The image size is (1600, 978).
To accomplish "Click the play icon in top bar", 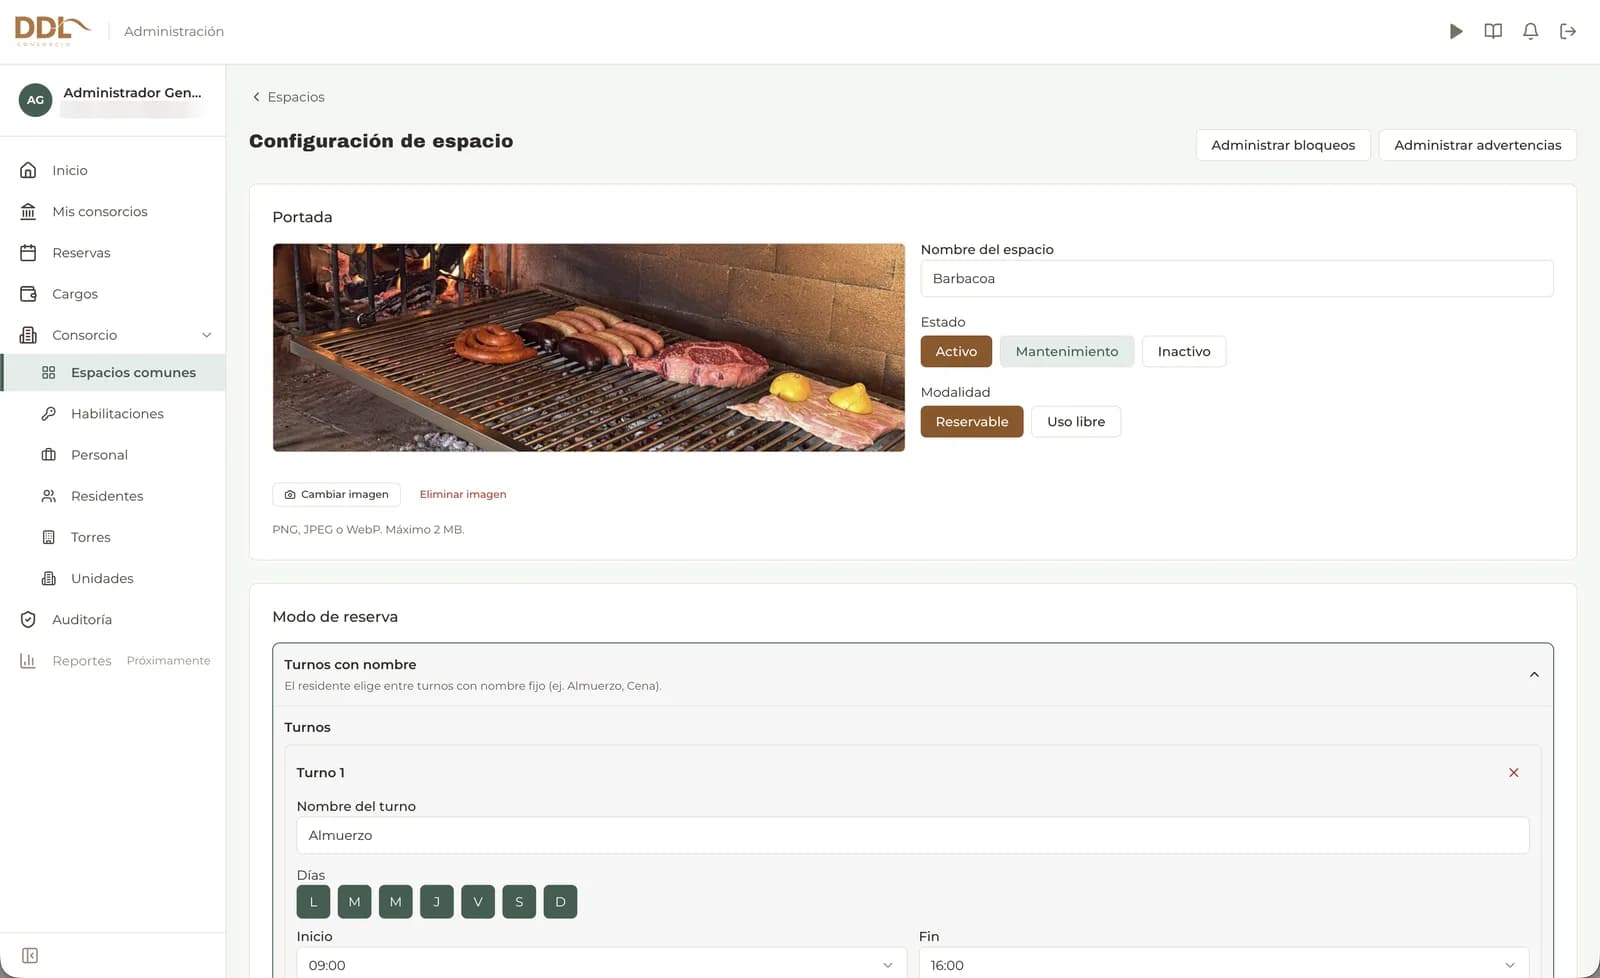I will click(1456, 31).
